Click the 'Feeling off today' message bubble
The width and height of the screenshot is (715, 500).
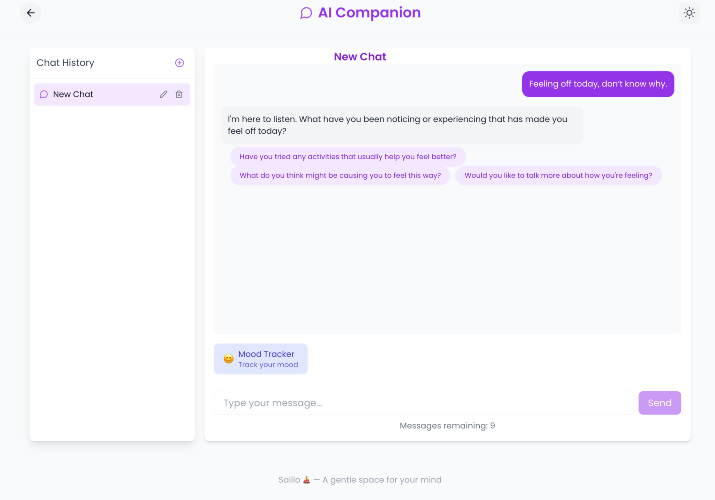pyautogui.click(x=598, y=84)
